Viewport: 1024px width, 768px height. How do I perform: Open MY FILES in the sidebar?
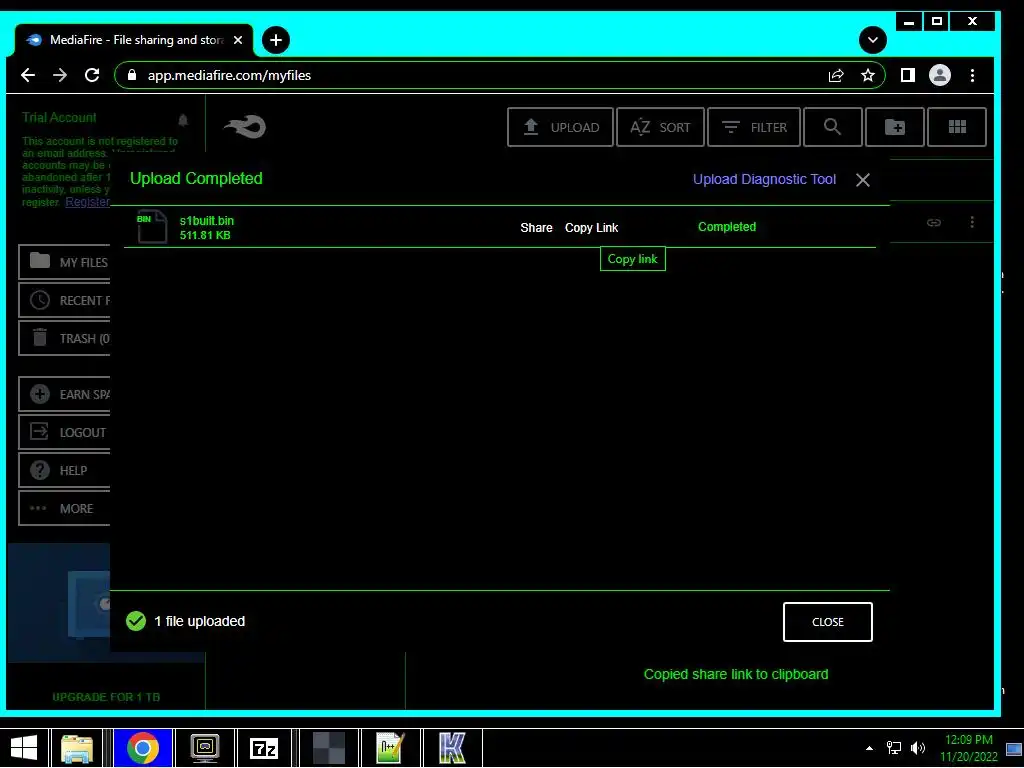[65, 262]
